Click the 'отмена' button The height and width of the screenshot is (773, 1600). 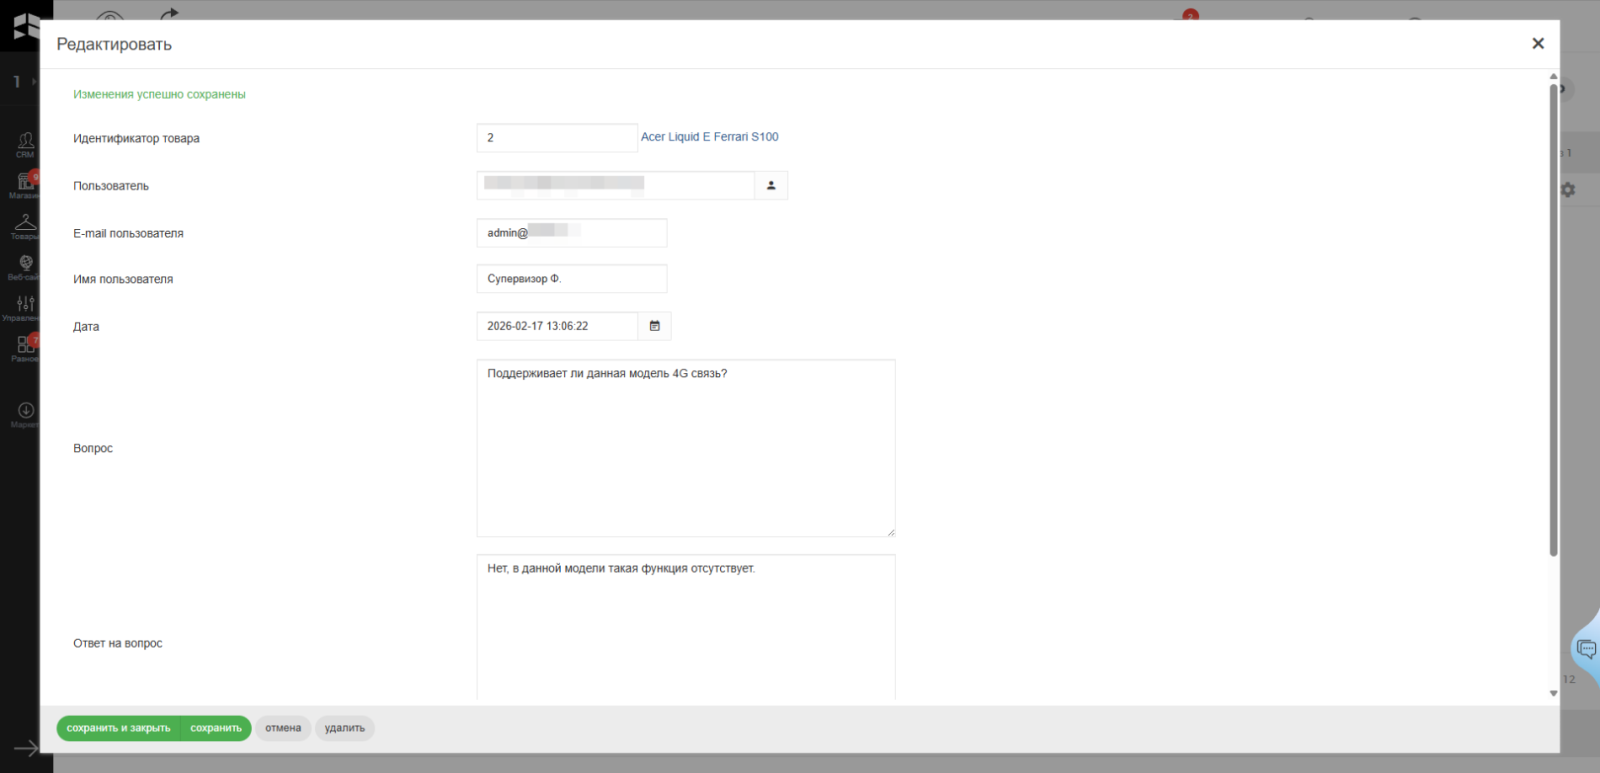pos(283,728)
